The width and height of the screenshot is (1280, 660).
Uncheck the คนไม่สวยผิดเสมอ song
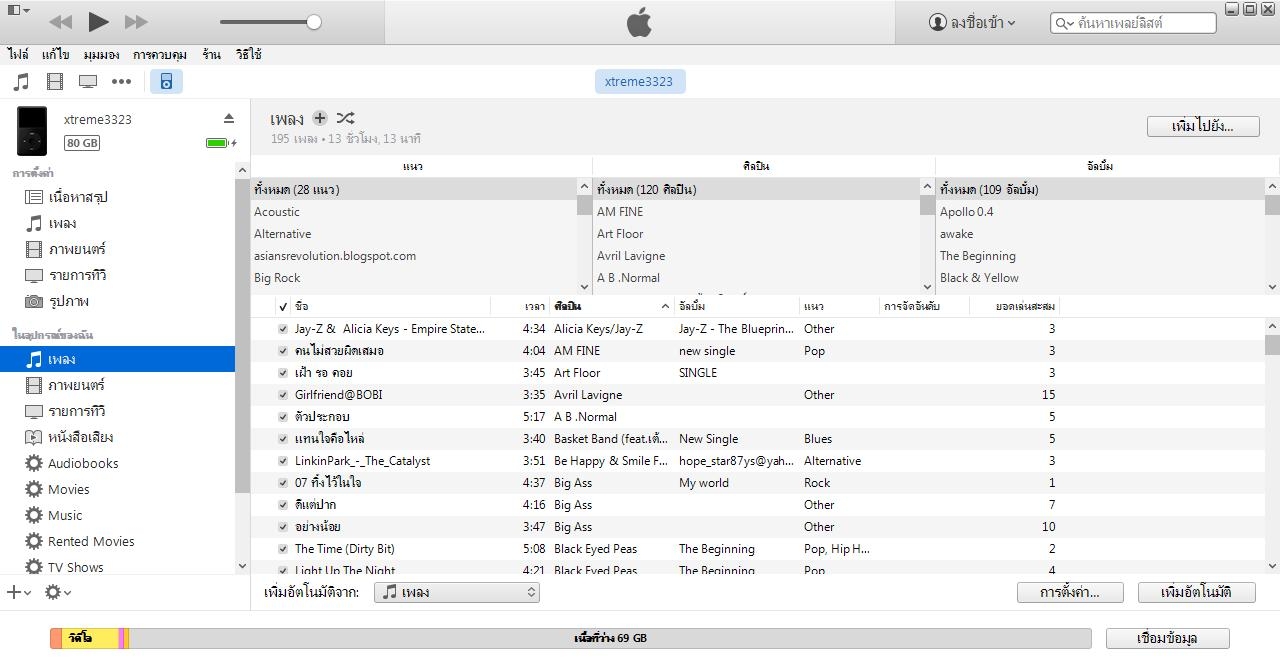point(283,350)
